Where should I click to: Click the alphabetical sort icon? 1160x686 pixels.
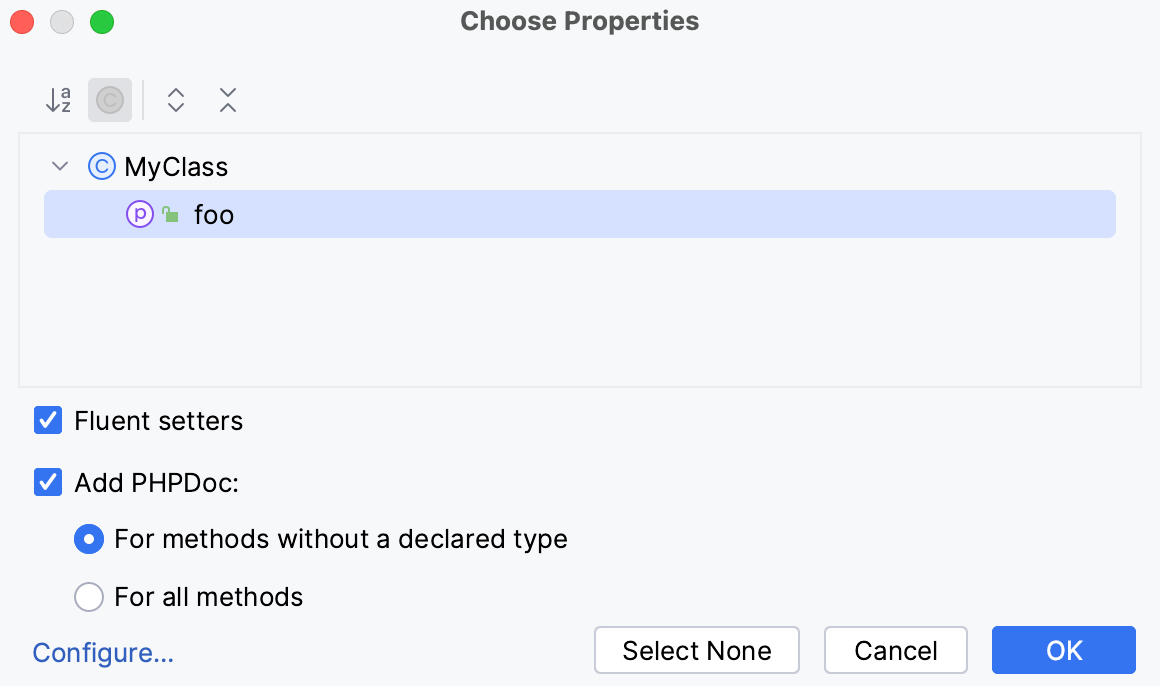coord(58,100)
